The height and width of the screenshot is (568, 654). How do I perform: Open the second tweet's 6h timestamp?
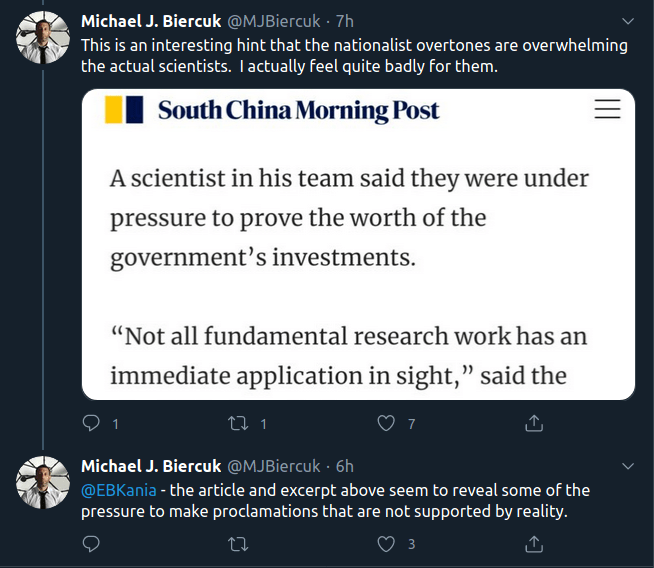[344, 466]
